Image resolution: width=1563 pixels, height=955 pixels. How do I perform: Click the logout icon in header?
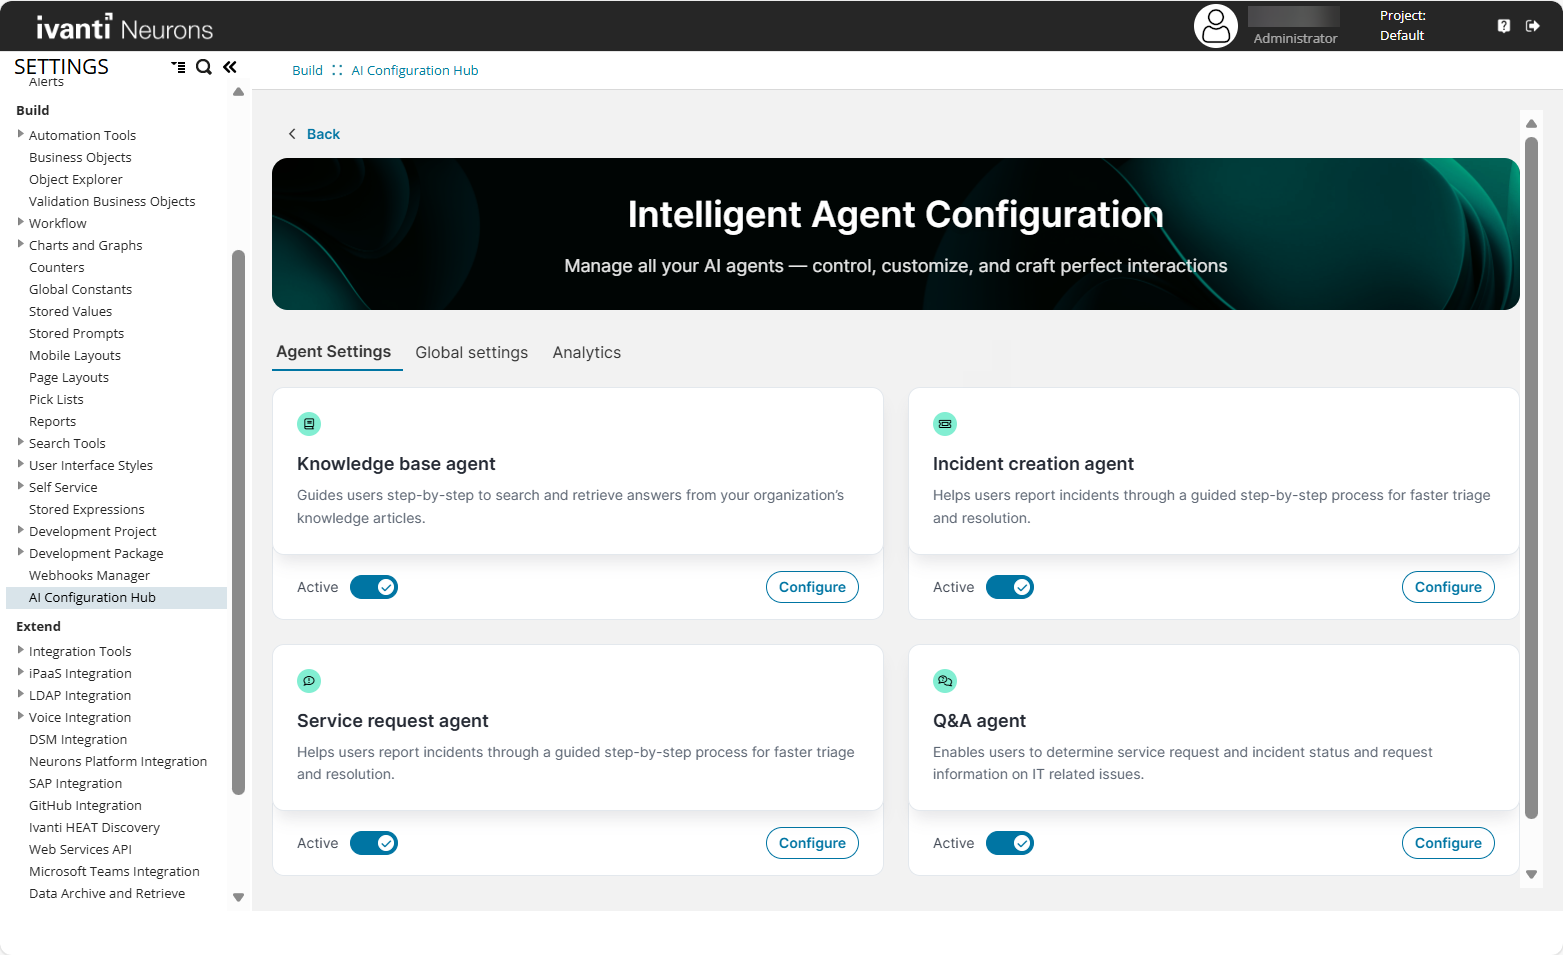click(x=1532, y=26)
